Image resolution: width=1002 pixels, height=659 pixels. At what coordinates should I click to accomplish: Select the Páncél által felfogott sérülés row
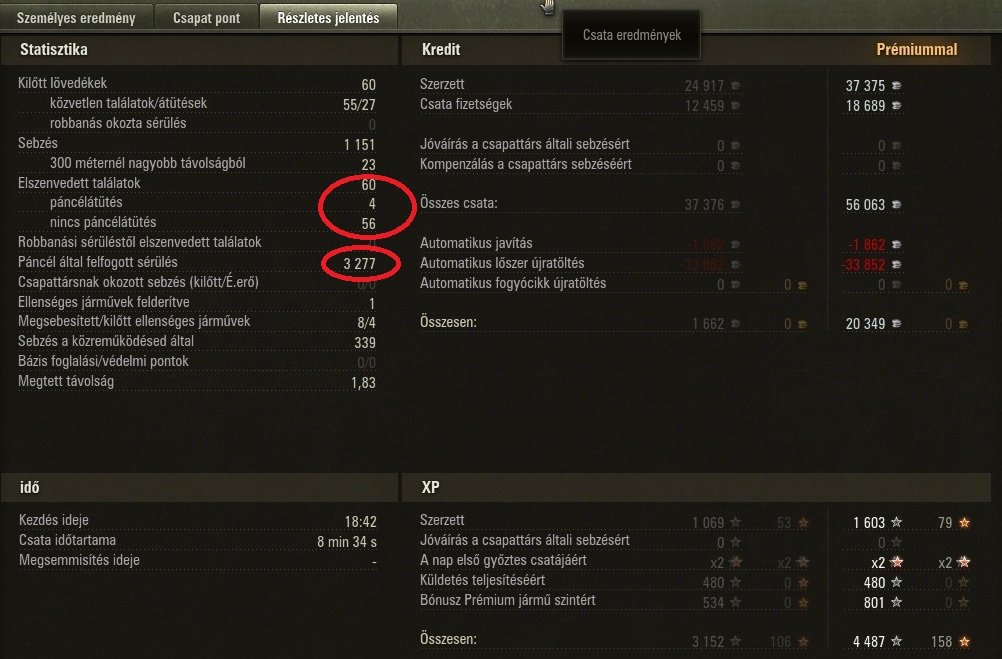197,263
